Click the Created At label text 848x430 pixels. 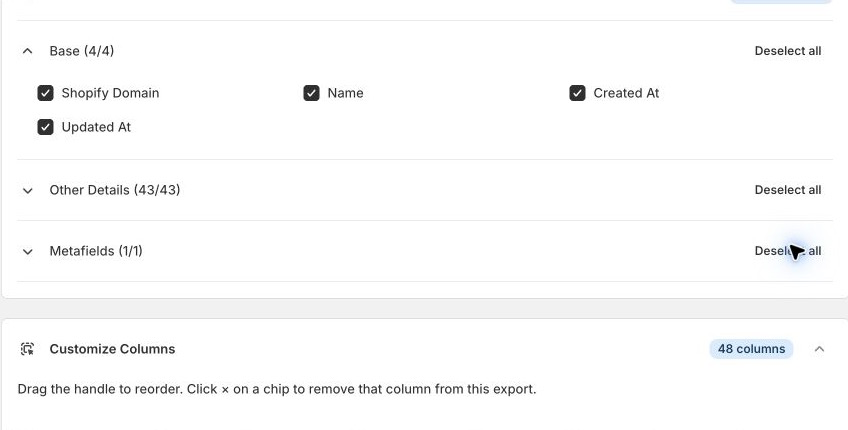tap(626, 93)
